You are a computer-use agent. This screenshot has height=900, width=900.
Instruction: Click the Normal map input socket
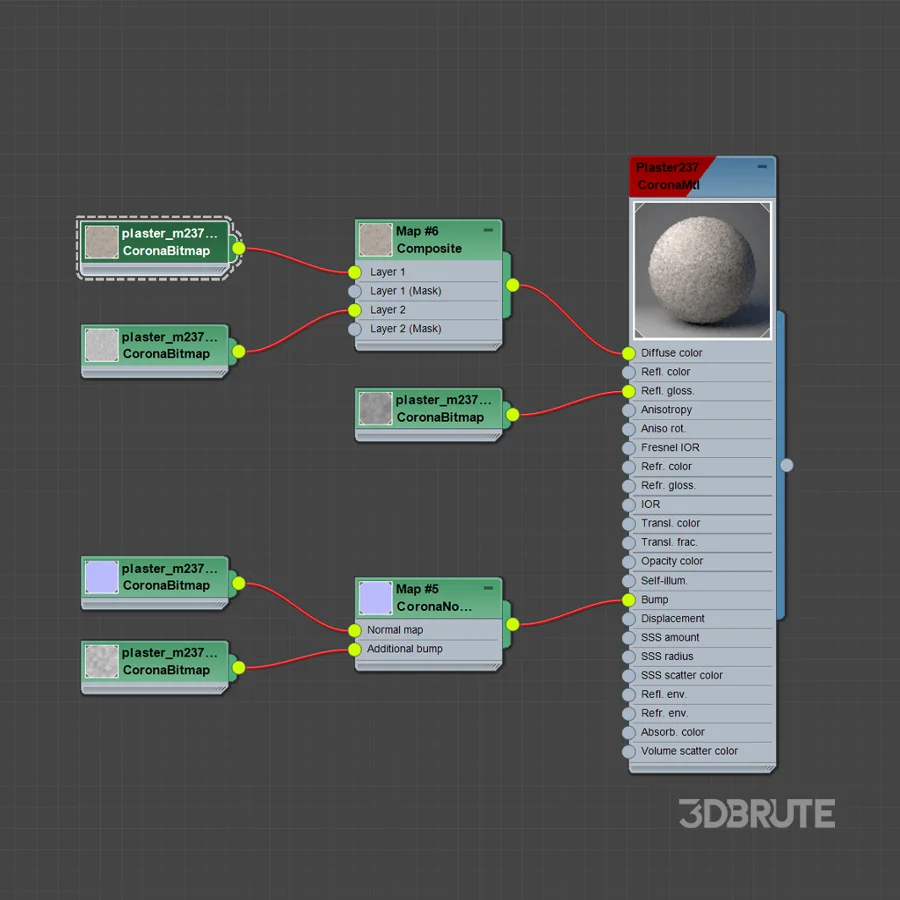tap(355, 630)
